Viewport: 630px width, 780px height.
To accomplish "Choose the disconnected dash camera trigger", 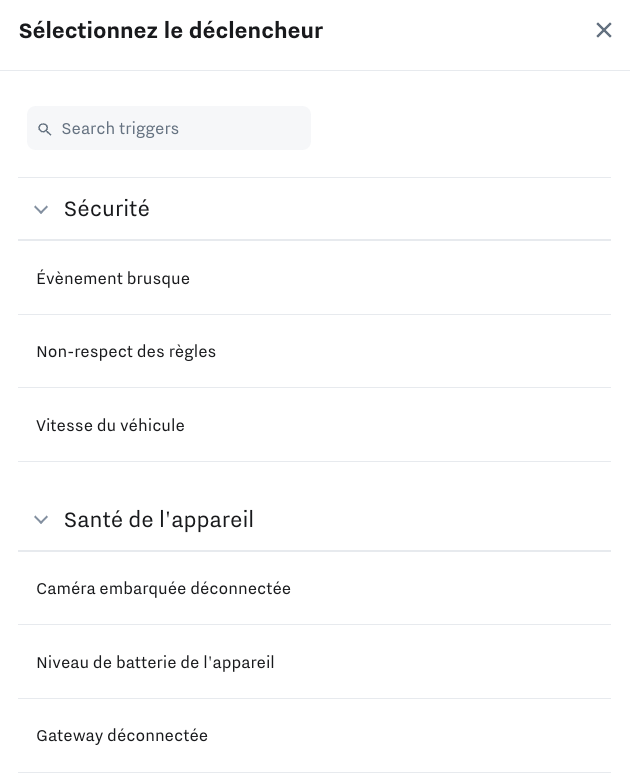I will [x=163, y=589].
